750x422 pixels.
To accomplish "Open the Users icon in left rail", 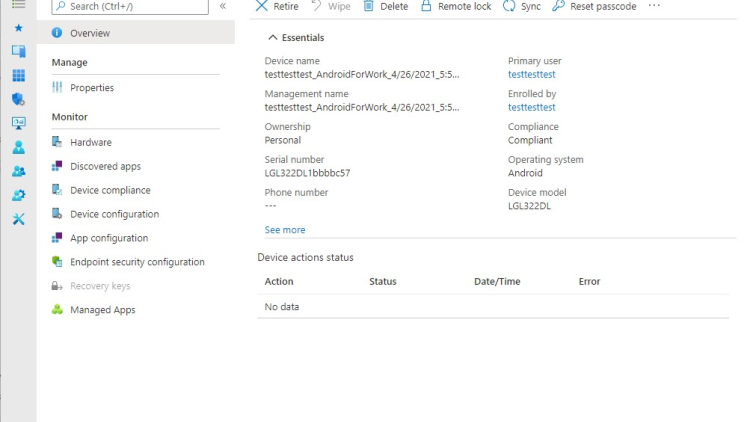I will tap(18, 147).
